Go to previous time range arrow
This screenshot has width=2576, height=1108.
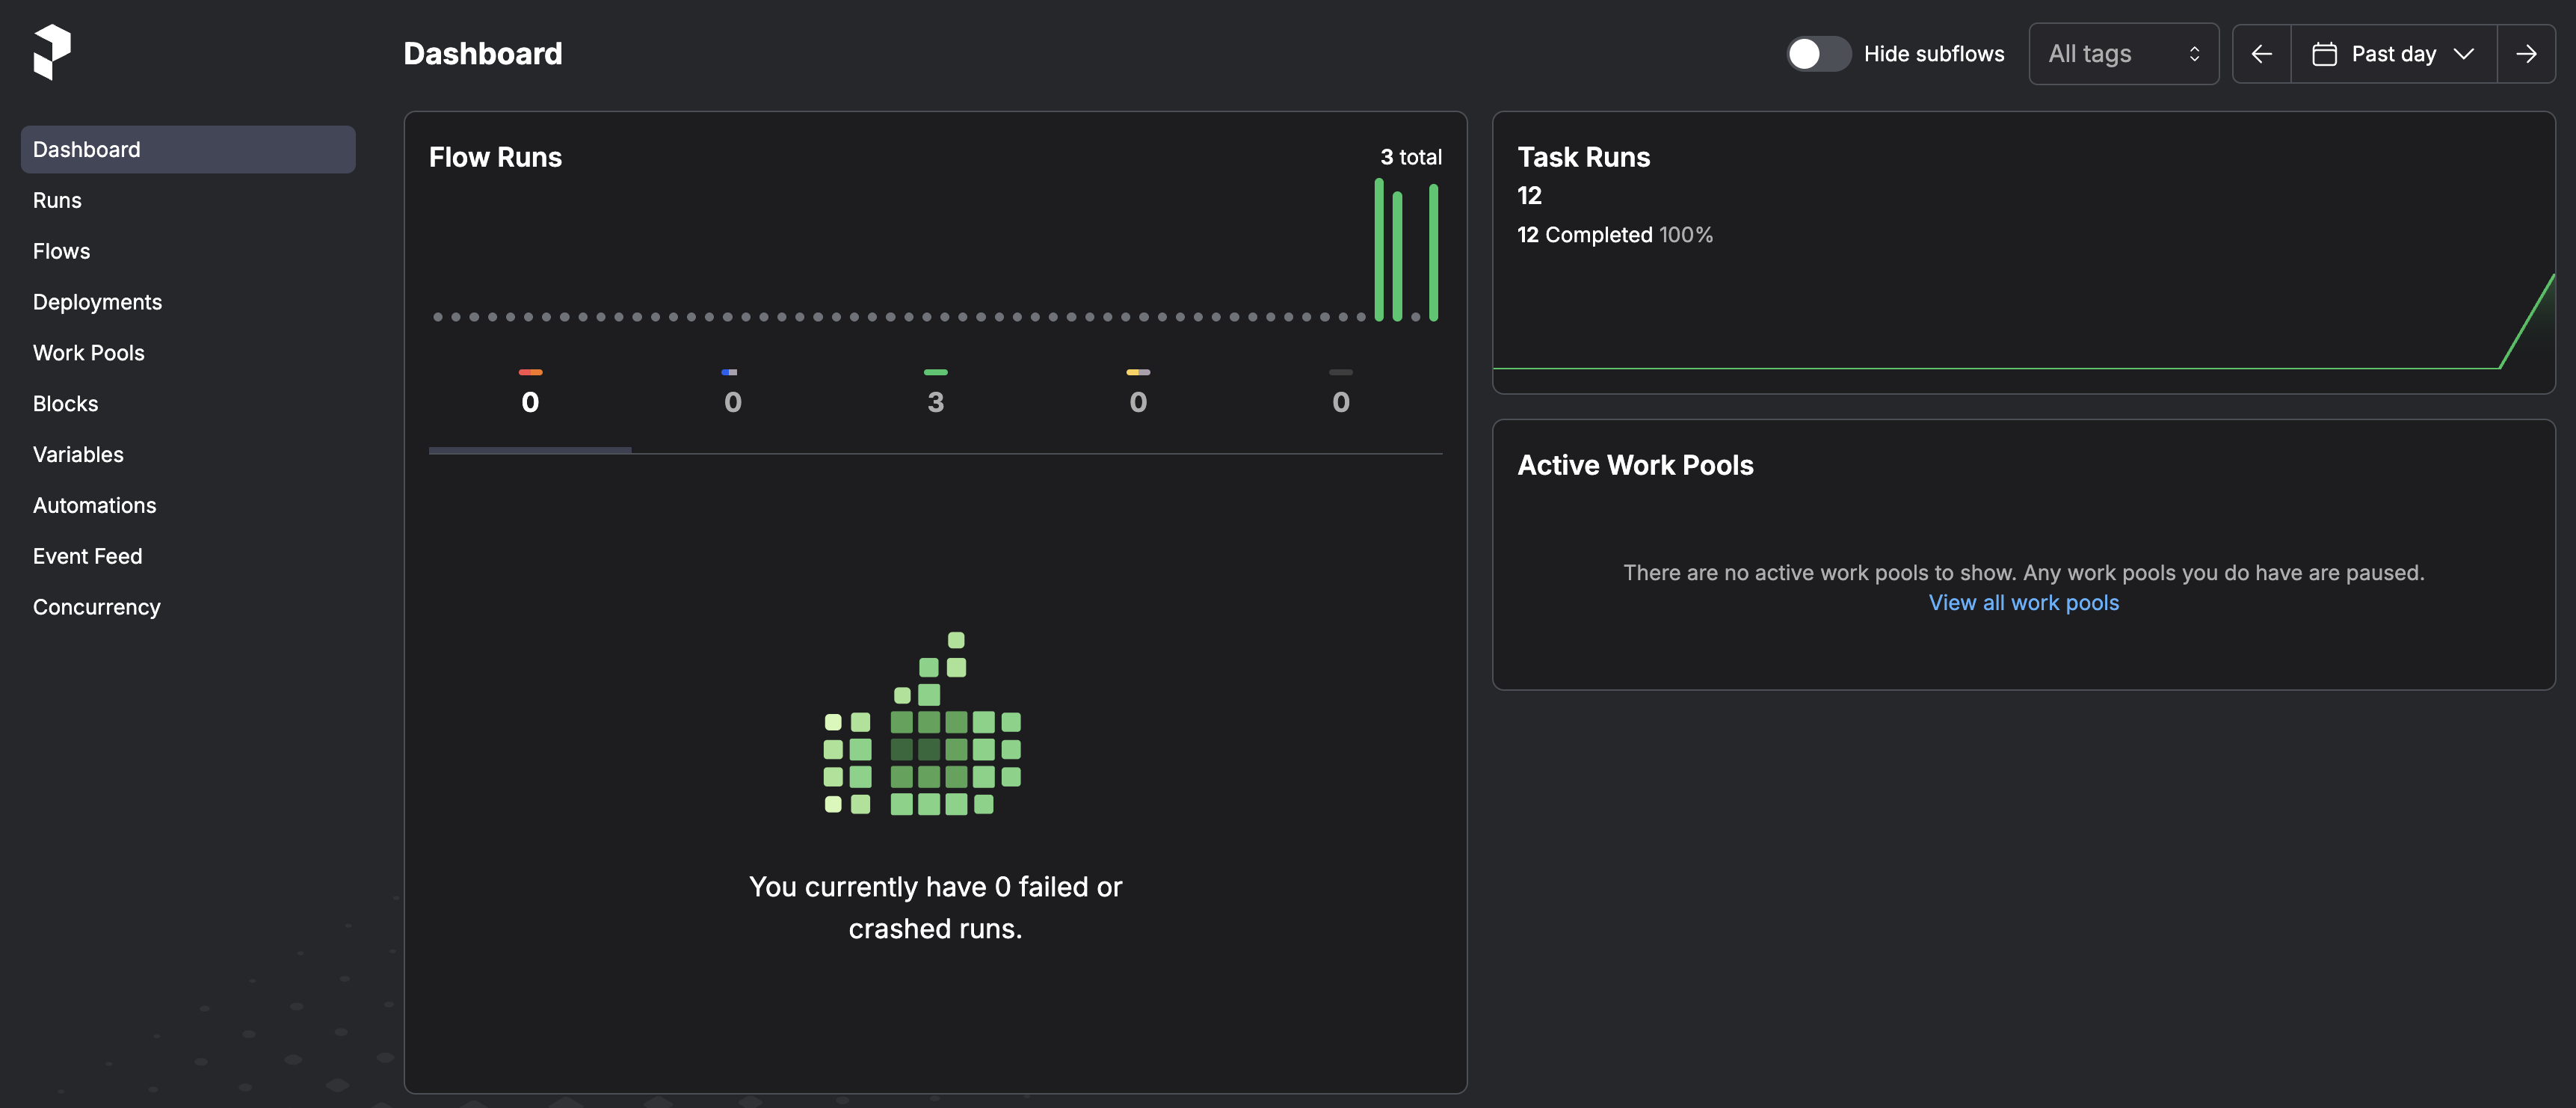pos(2261,54)
